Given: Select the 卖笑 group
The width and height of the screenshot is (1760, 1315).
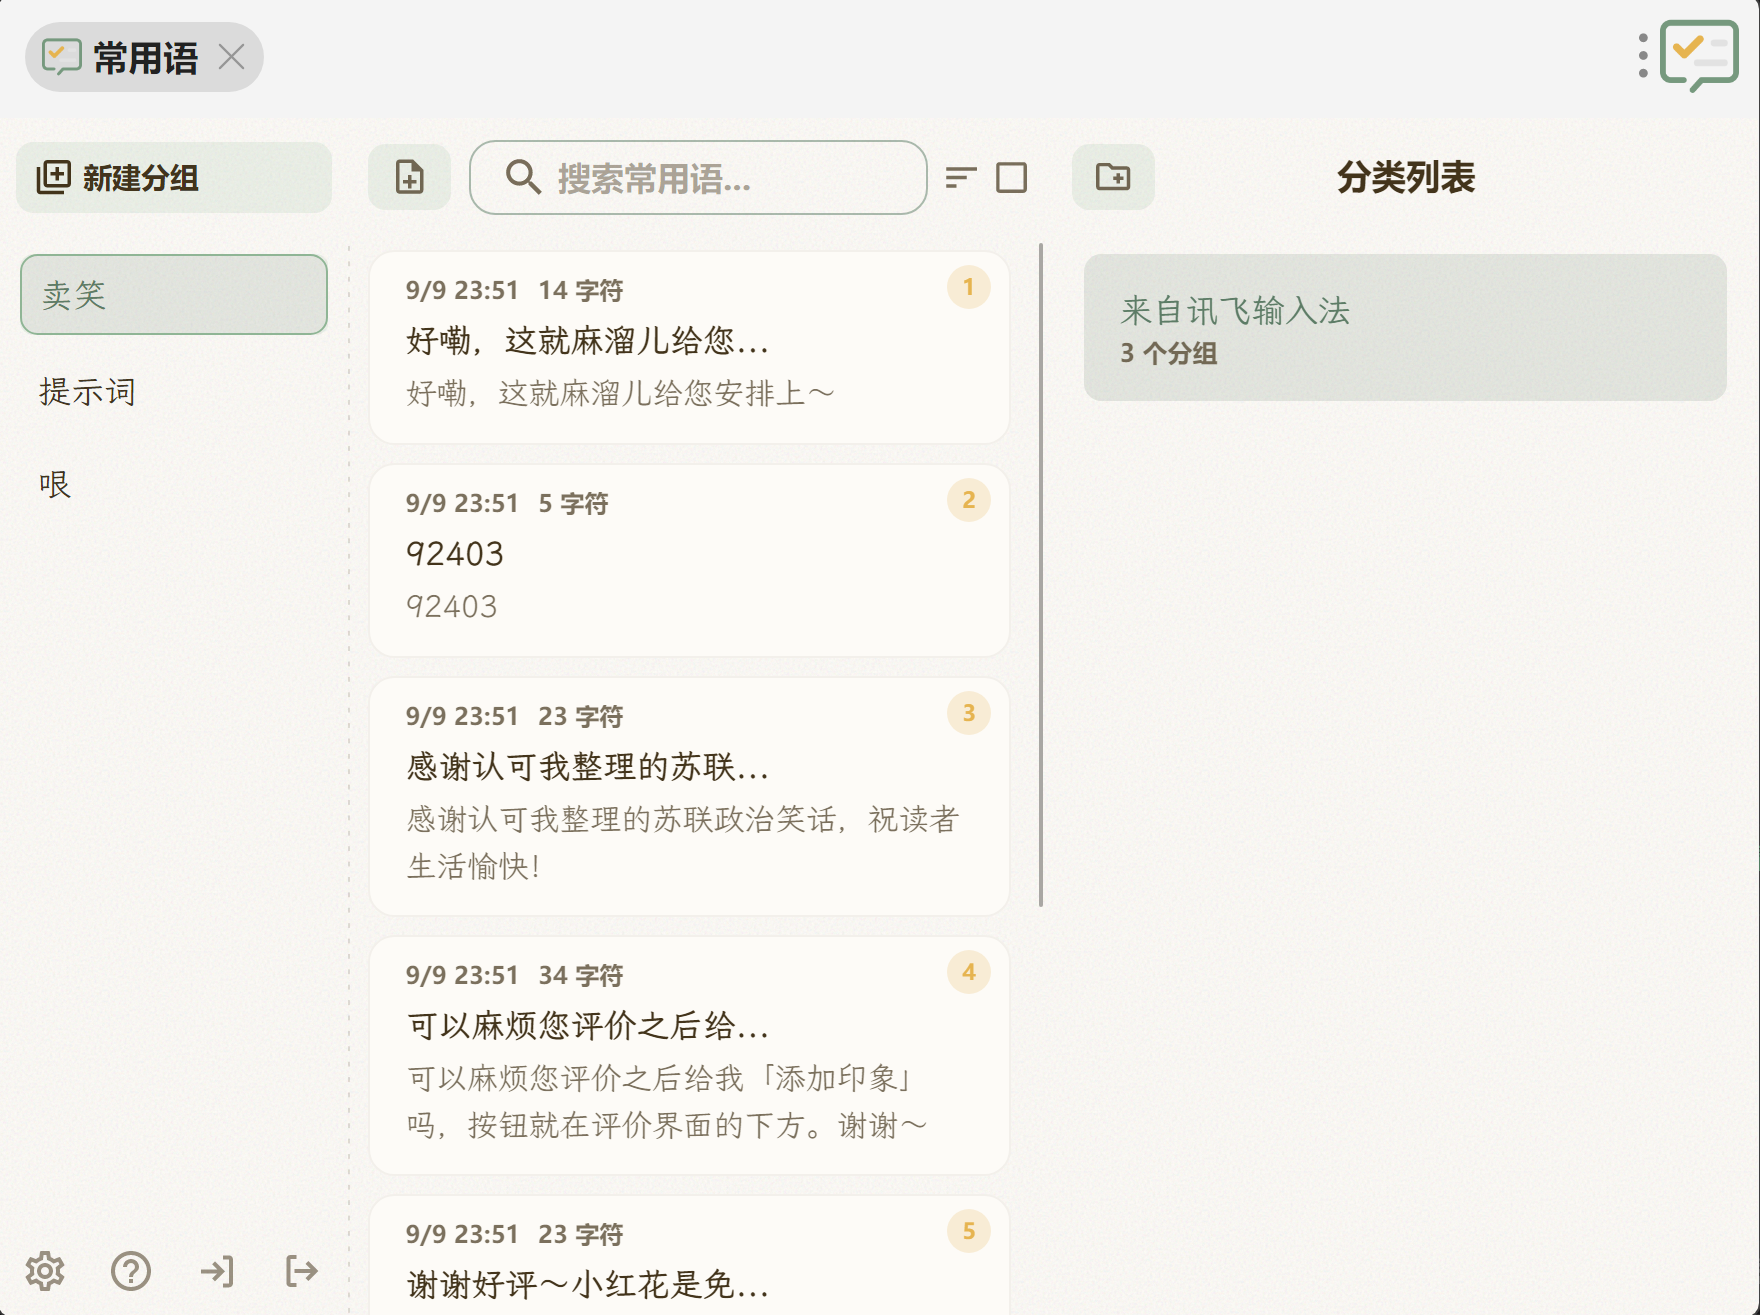Looking at the screenshot, I should (x=174, y=294).
